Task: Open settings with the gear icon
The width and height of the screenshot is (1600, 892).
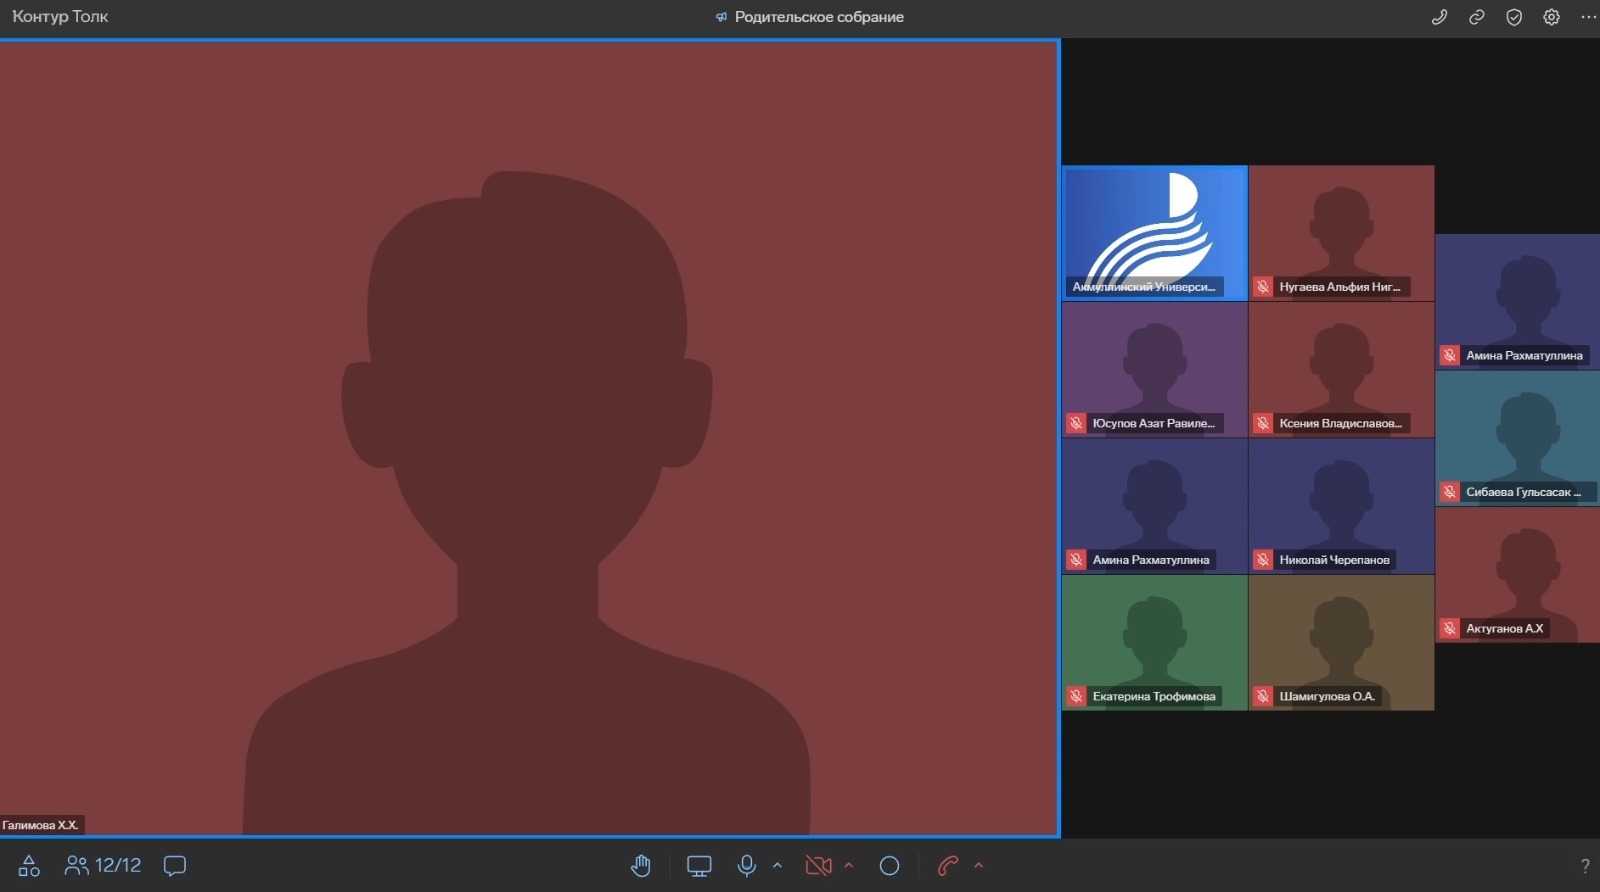Action: [1551, 17]
